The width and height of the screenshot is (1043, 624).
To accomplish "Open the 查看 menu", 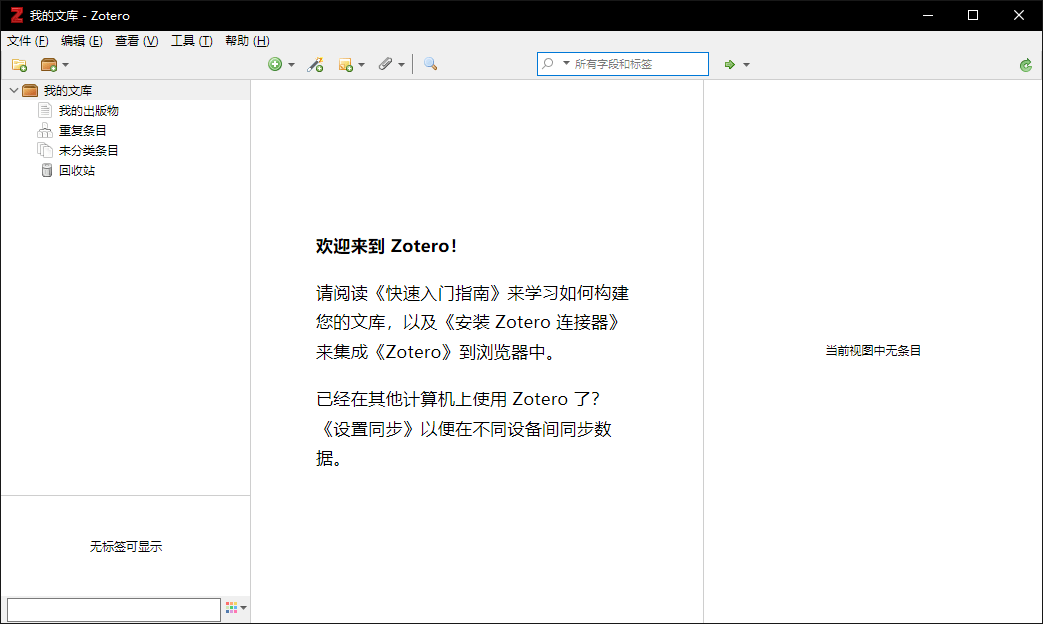I will 136,41.
